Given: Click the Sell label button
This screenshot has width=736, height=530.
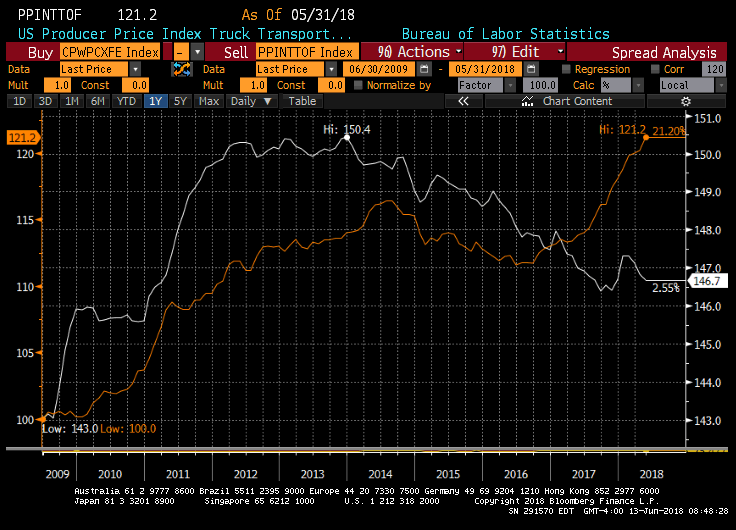Looking at the screenshot, I should tap(236, 52).
